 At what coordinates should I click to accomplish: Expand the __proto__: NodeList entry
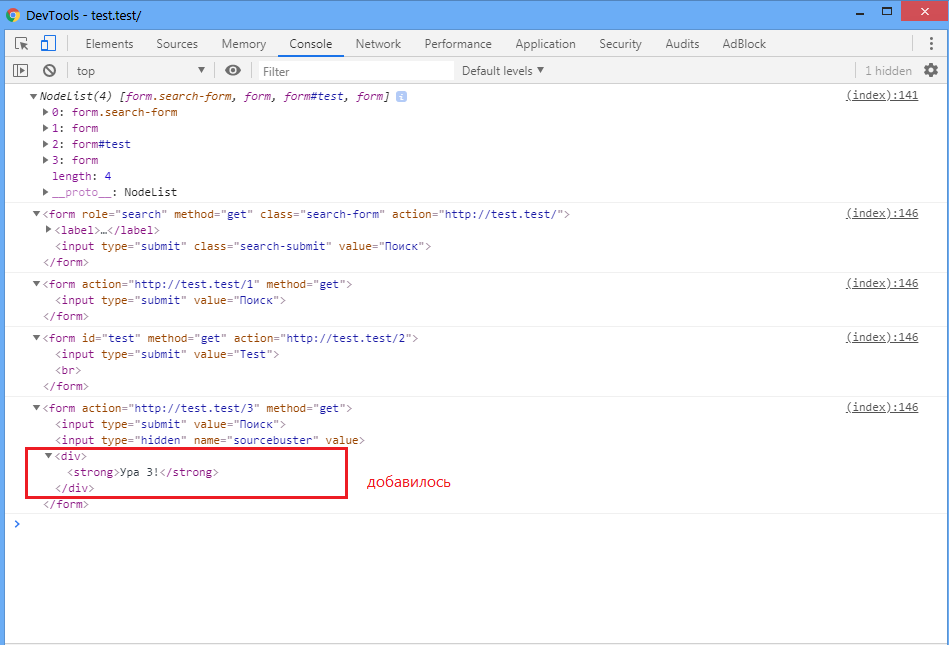click(45, 192)
